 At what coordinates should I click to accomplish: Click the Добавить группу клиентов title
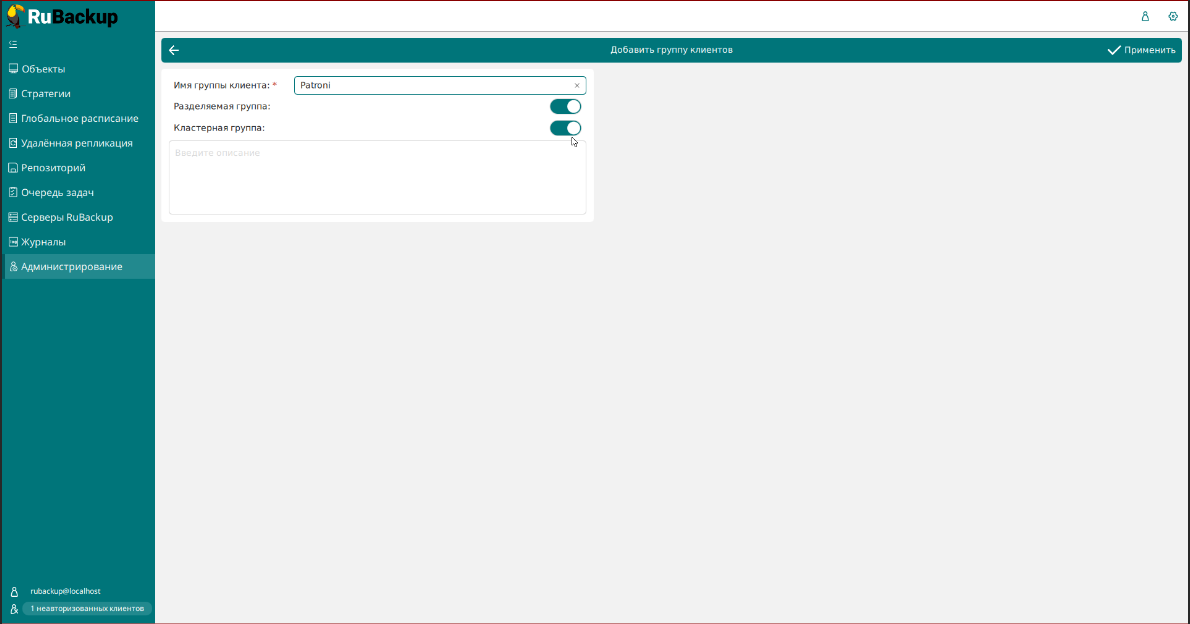pyautogui.click(x=672, y=50)
